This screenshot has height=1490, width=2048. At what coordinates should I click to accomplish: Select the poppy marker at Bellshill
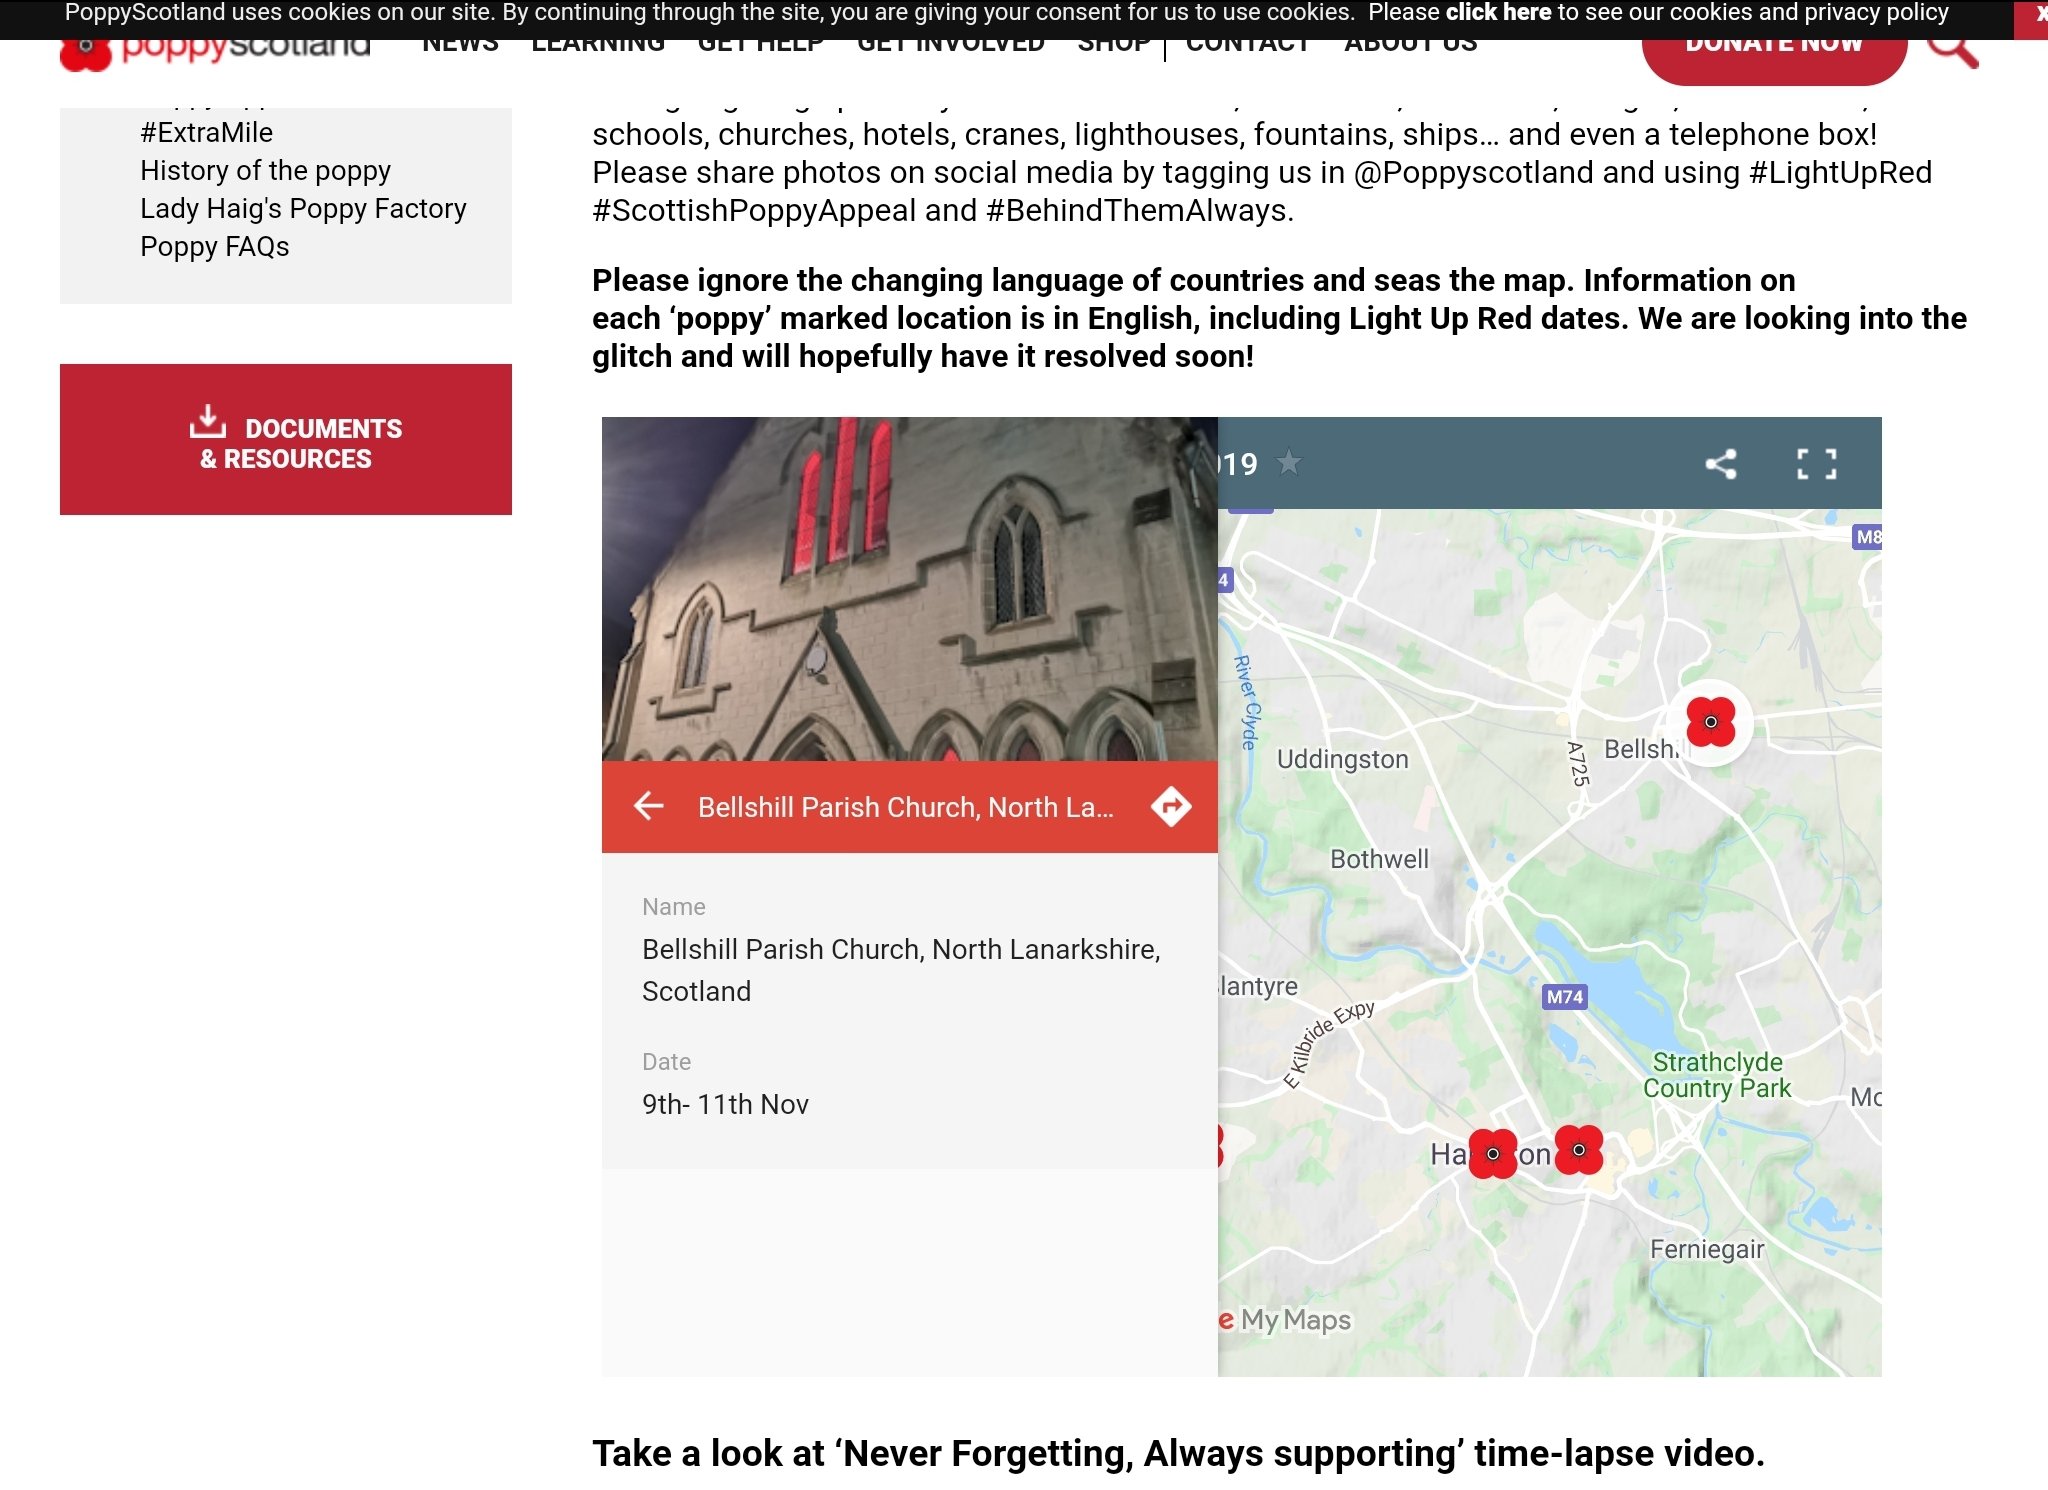(1711, 723)
